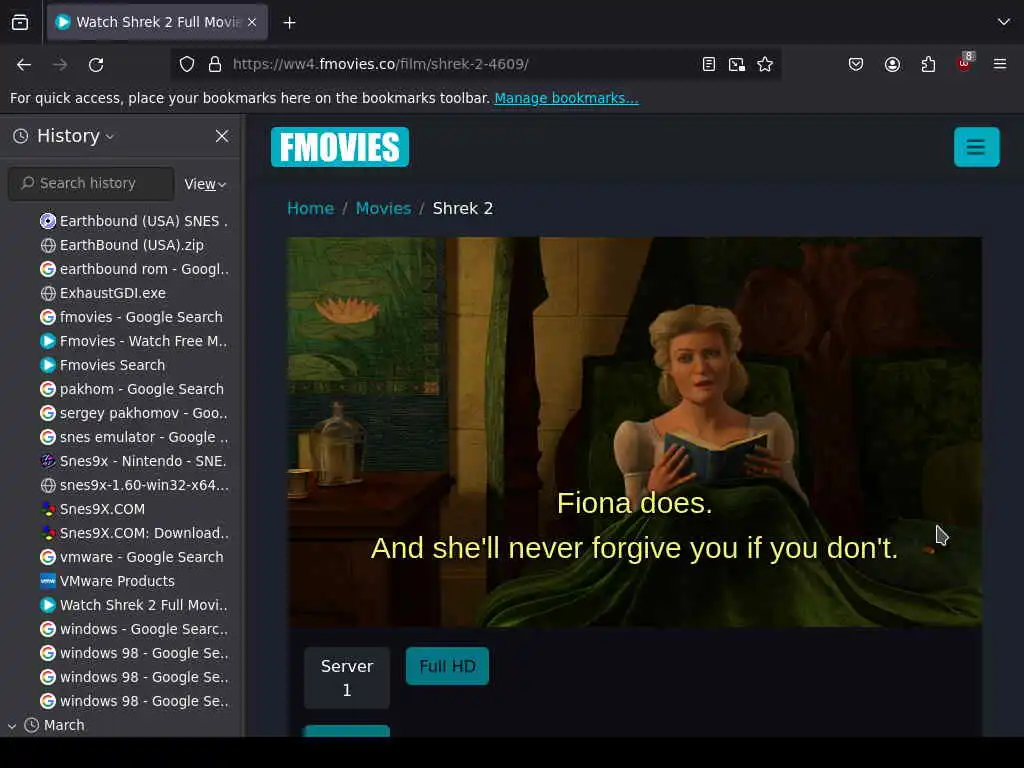Toggle reader view icon
This screenshot has height=768, width=1024.
(709, 64)
